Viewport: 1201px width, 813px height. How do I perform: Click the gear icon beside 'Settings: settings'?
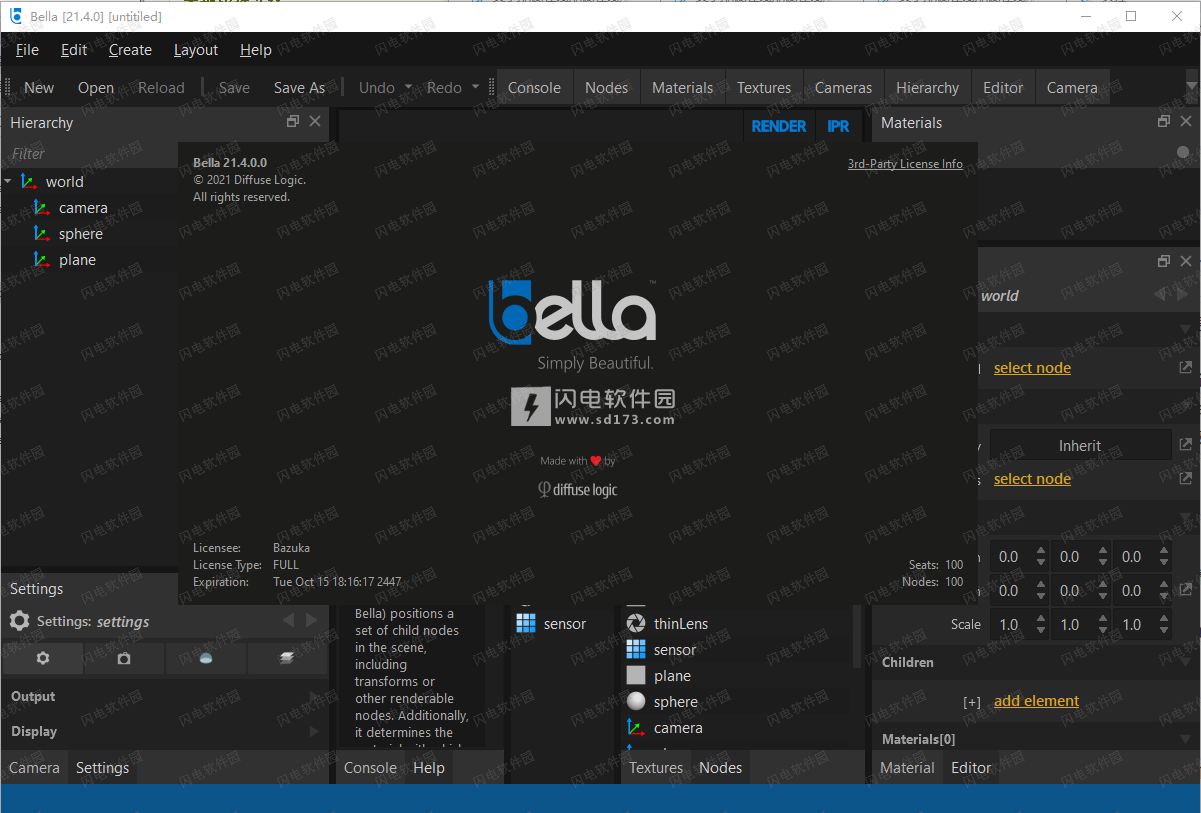click(19, 621)
